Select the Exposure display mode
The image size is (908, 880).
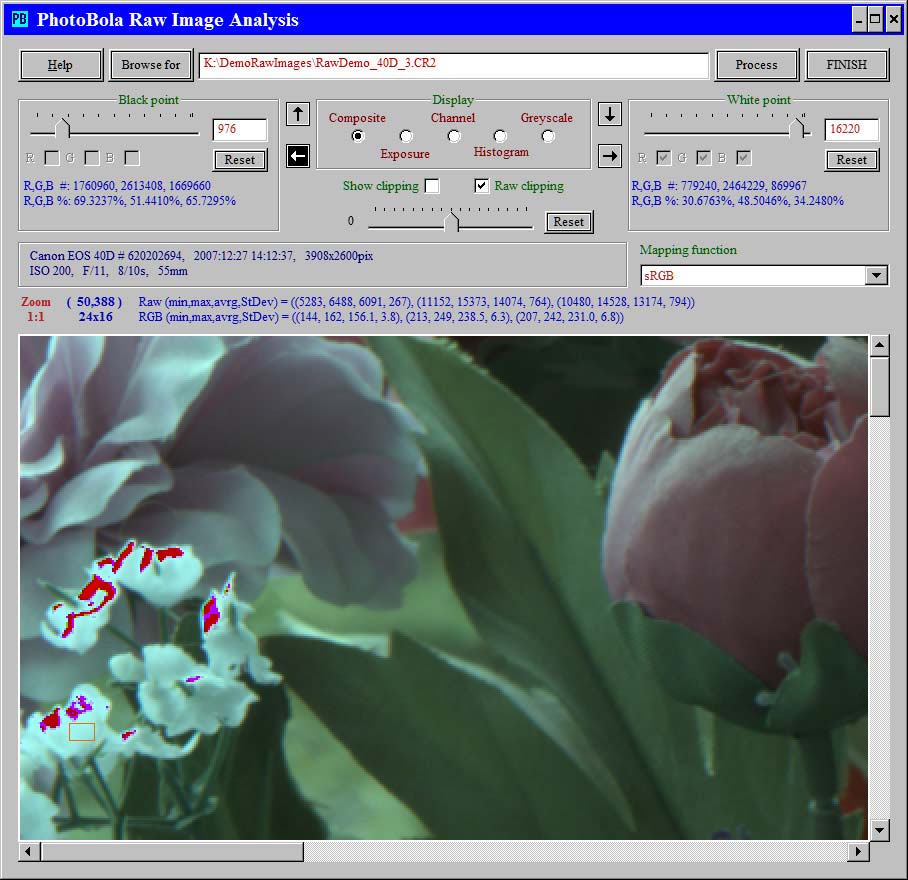pos(406,136)
